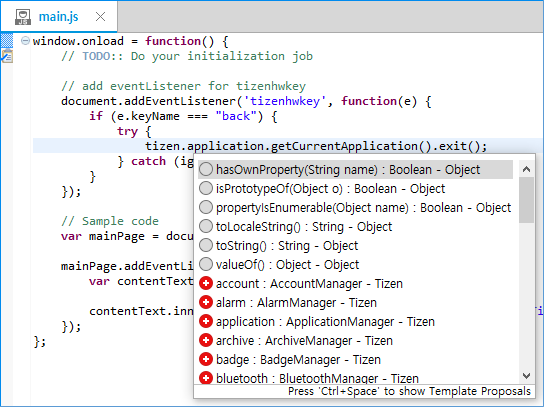Click the "back" string in if condition
Image resolution: width=544 pixels, height=407 pixels.
pyautogui.click(x=236, y=116)
